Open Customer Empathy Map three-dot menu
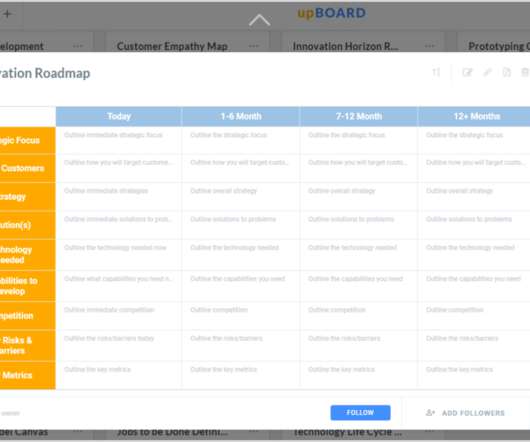The image size is (530, 442). coord(254,46)
